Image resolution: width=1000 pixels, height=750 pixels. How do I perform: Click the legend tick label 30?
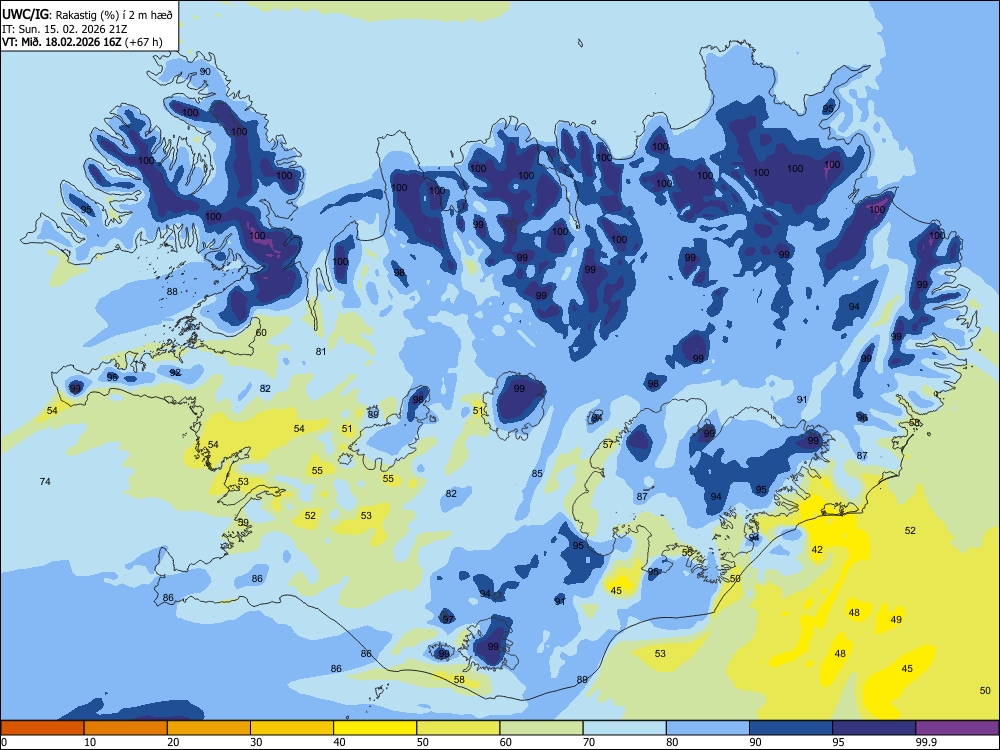click(256, 742)
